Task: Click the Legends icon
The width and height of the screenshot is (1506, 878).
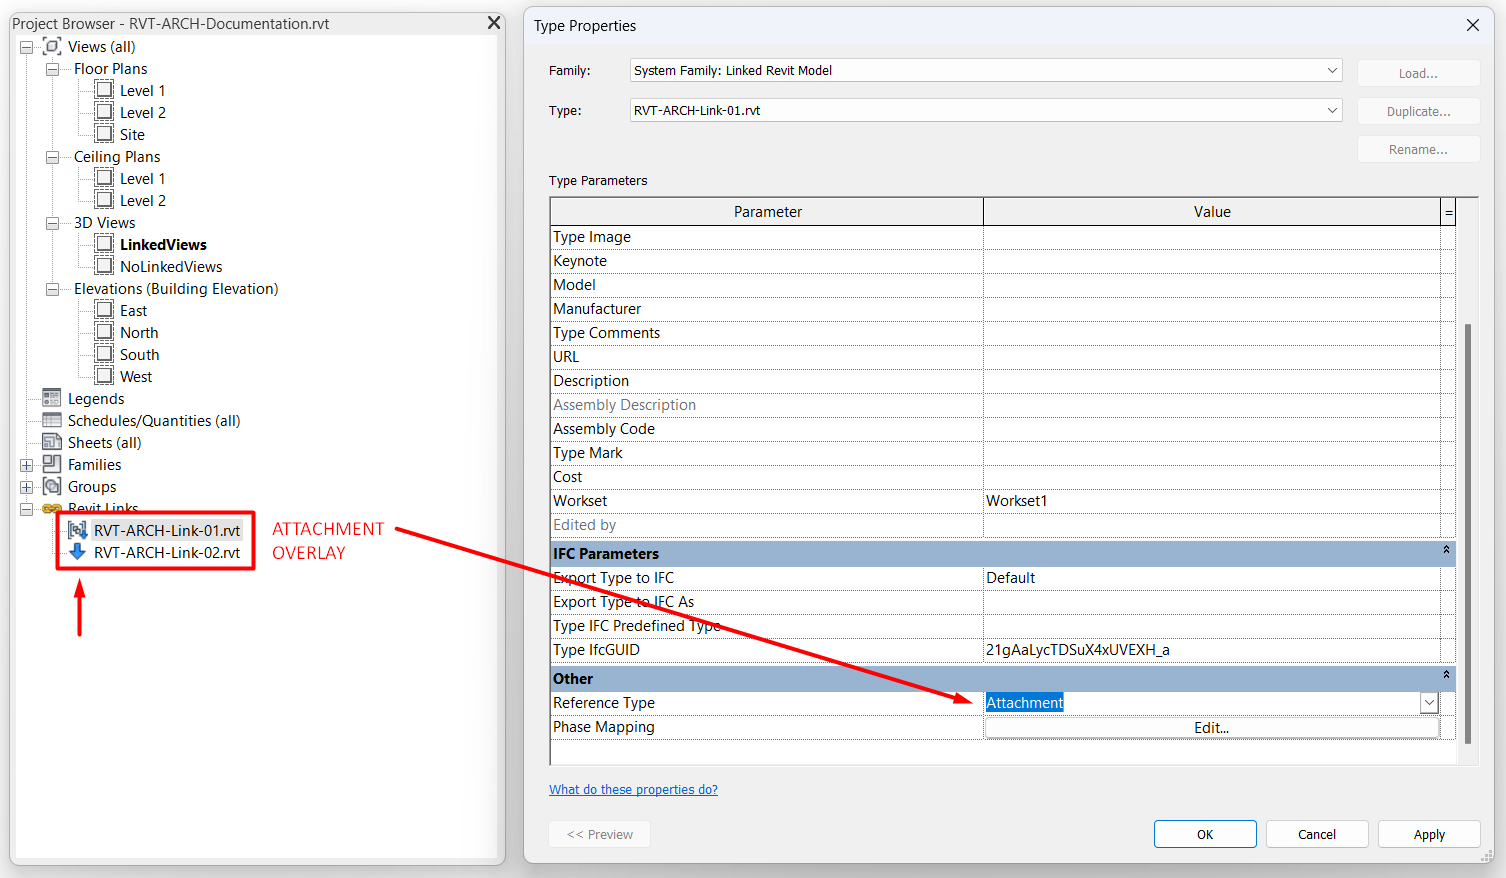Action: pos(52,397)
